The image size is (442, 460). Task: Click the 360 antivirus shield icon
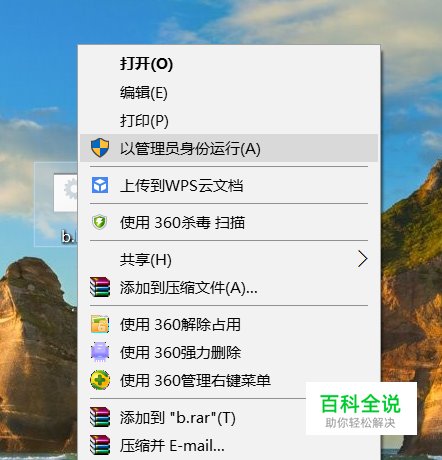99,223
